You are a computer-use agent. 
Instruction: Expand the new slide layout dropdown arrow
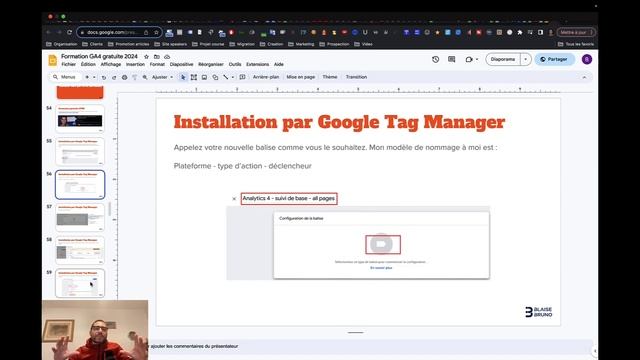tap(94, 77)
